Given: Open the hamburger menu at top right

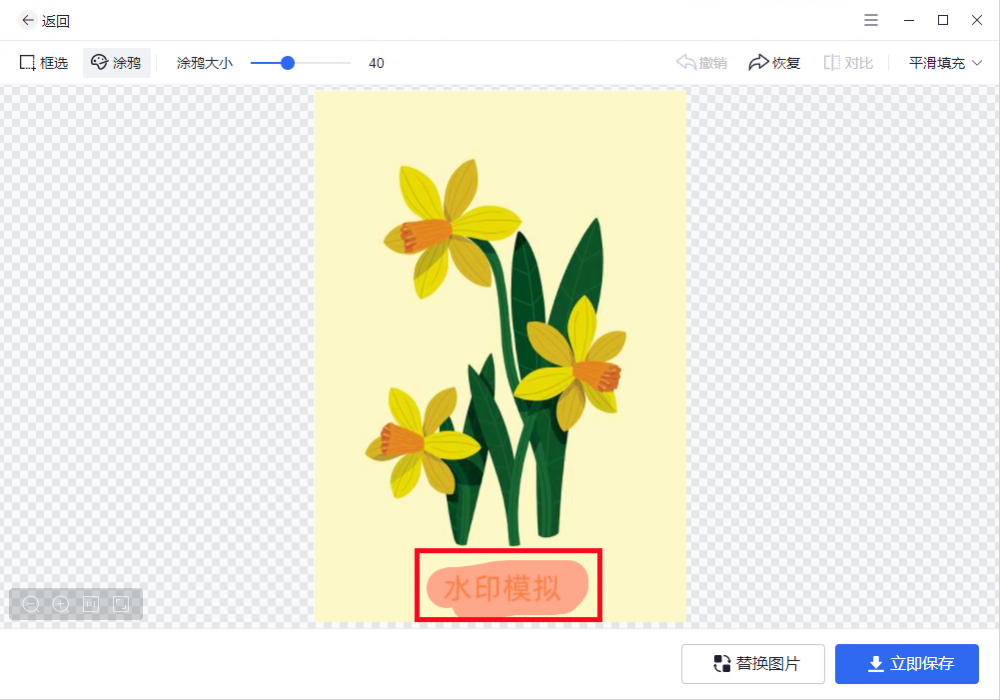Looking at the screenshot, I should point(871,19).
